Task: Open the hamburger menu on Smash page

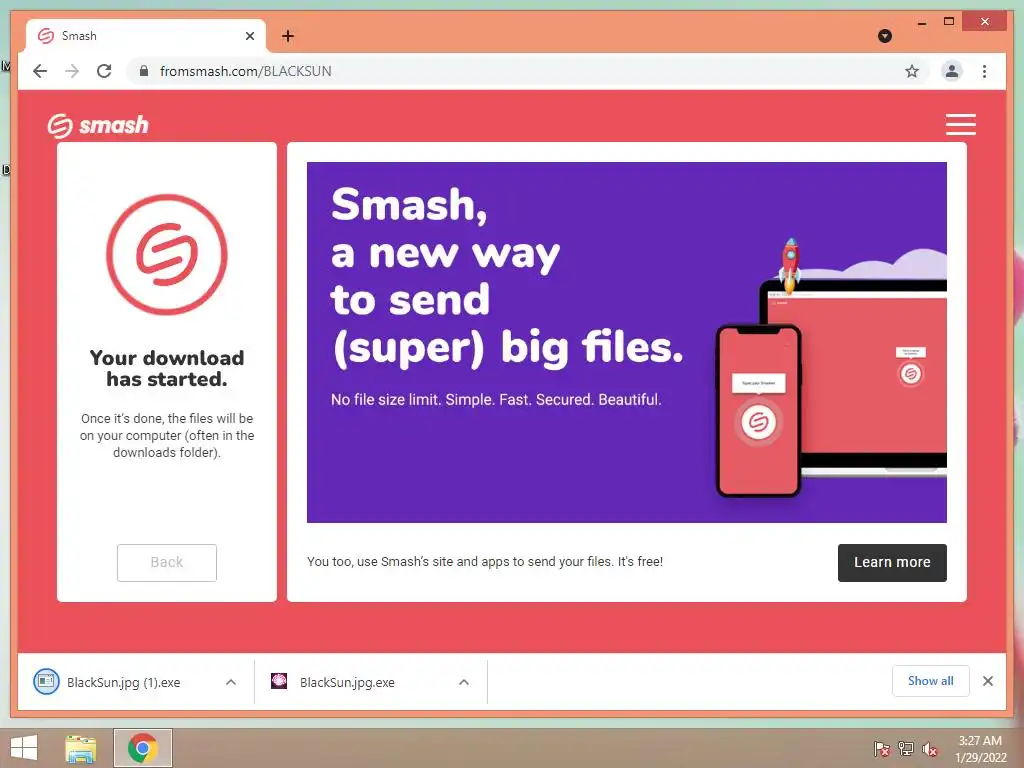Action: 961,124
